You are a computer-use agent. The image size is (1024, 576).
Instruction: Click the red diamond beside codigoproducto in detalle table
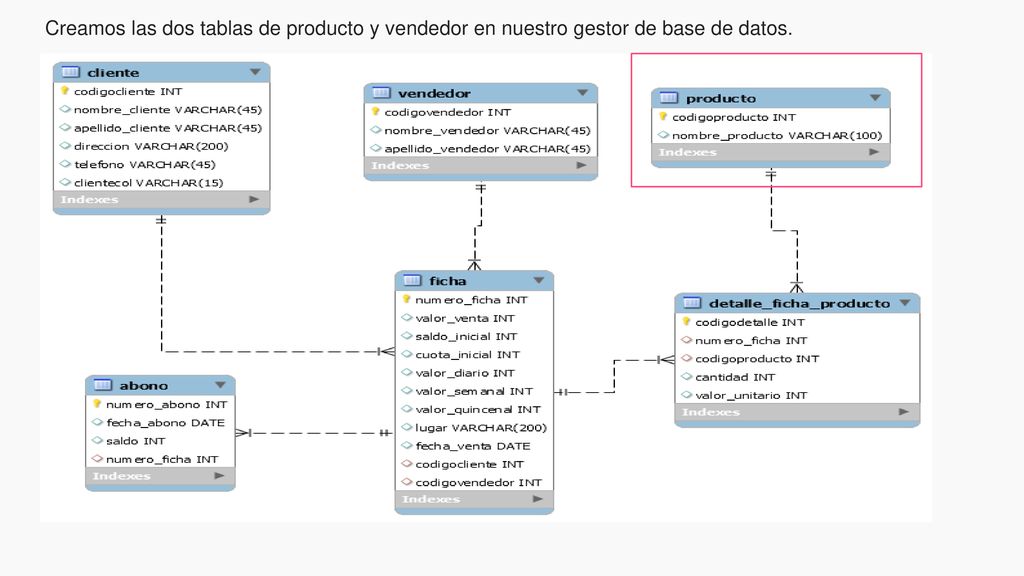tap(686, 358)
